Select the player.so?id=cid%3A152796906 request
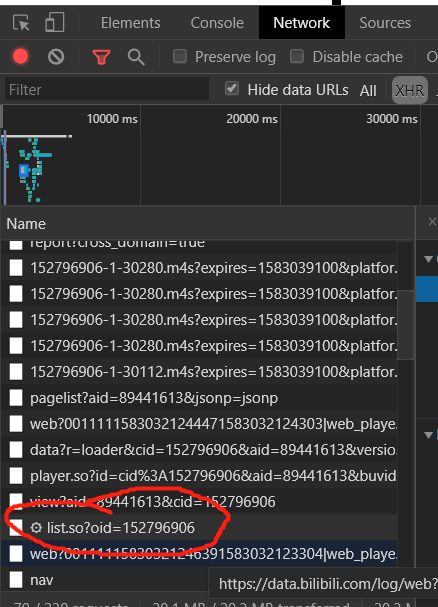This screenshot has height=607, width=438. click(x=199, y=475)
